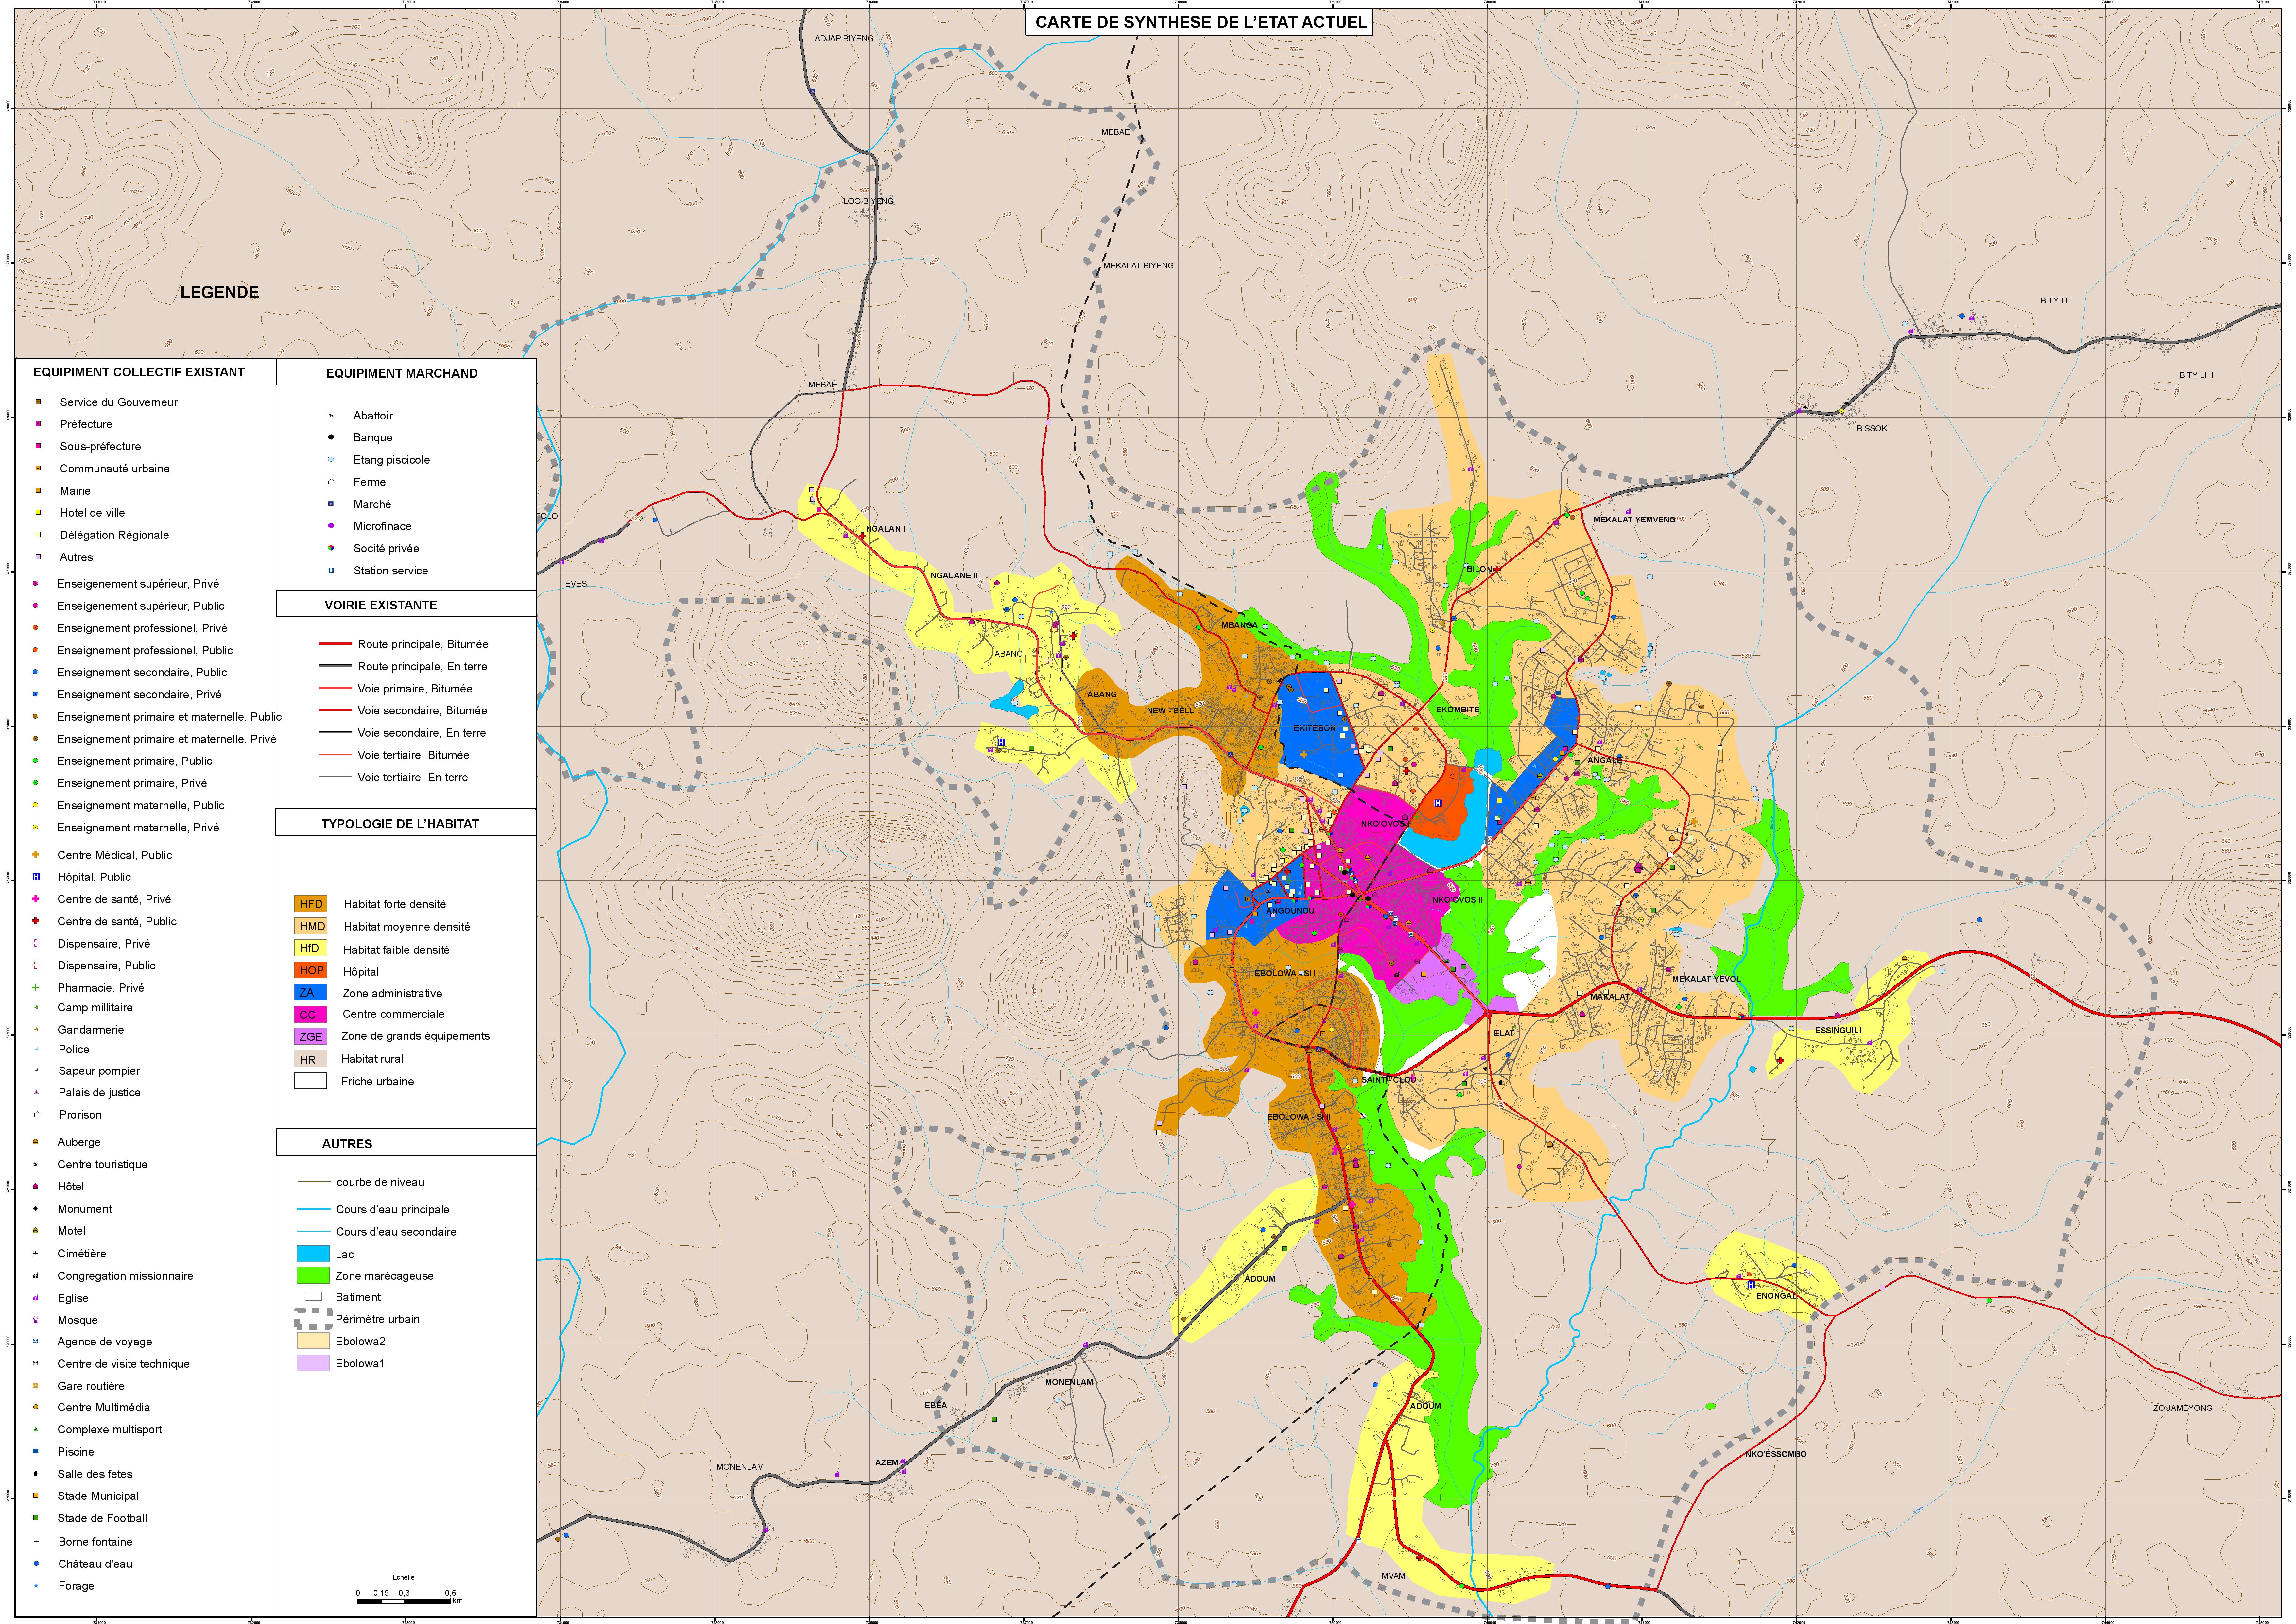Click the HfD Habitat faible densité swatch
2296x1624 pixels.
coord(311,948)
